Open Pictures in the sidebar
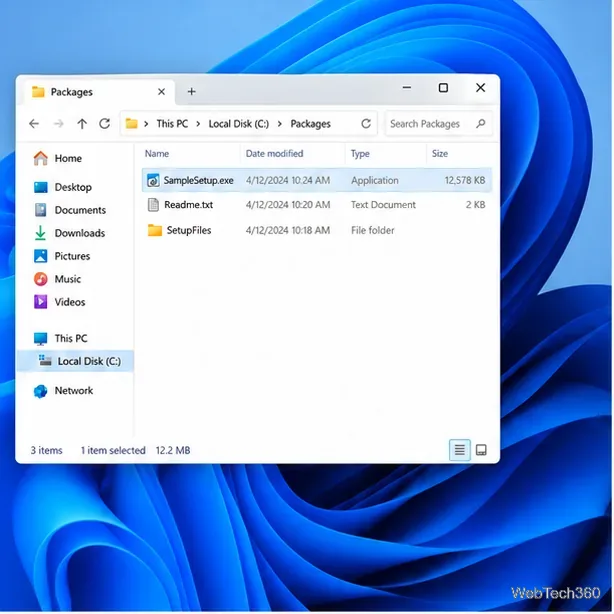This screenshot has height=614, width=614. [x=63, y=256]
